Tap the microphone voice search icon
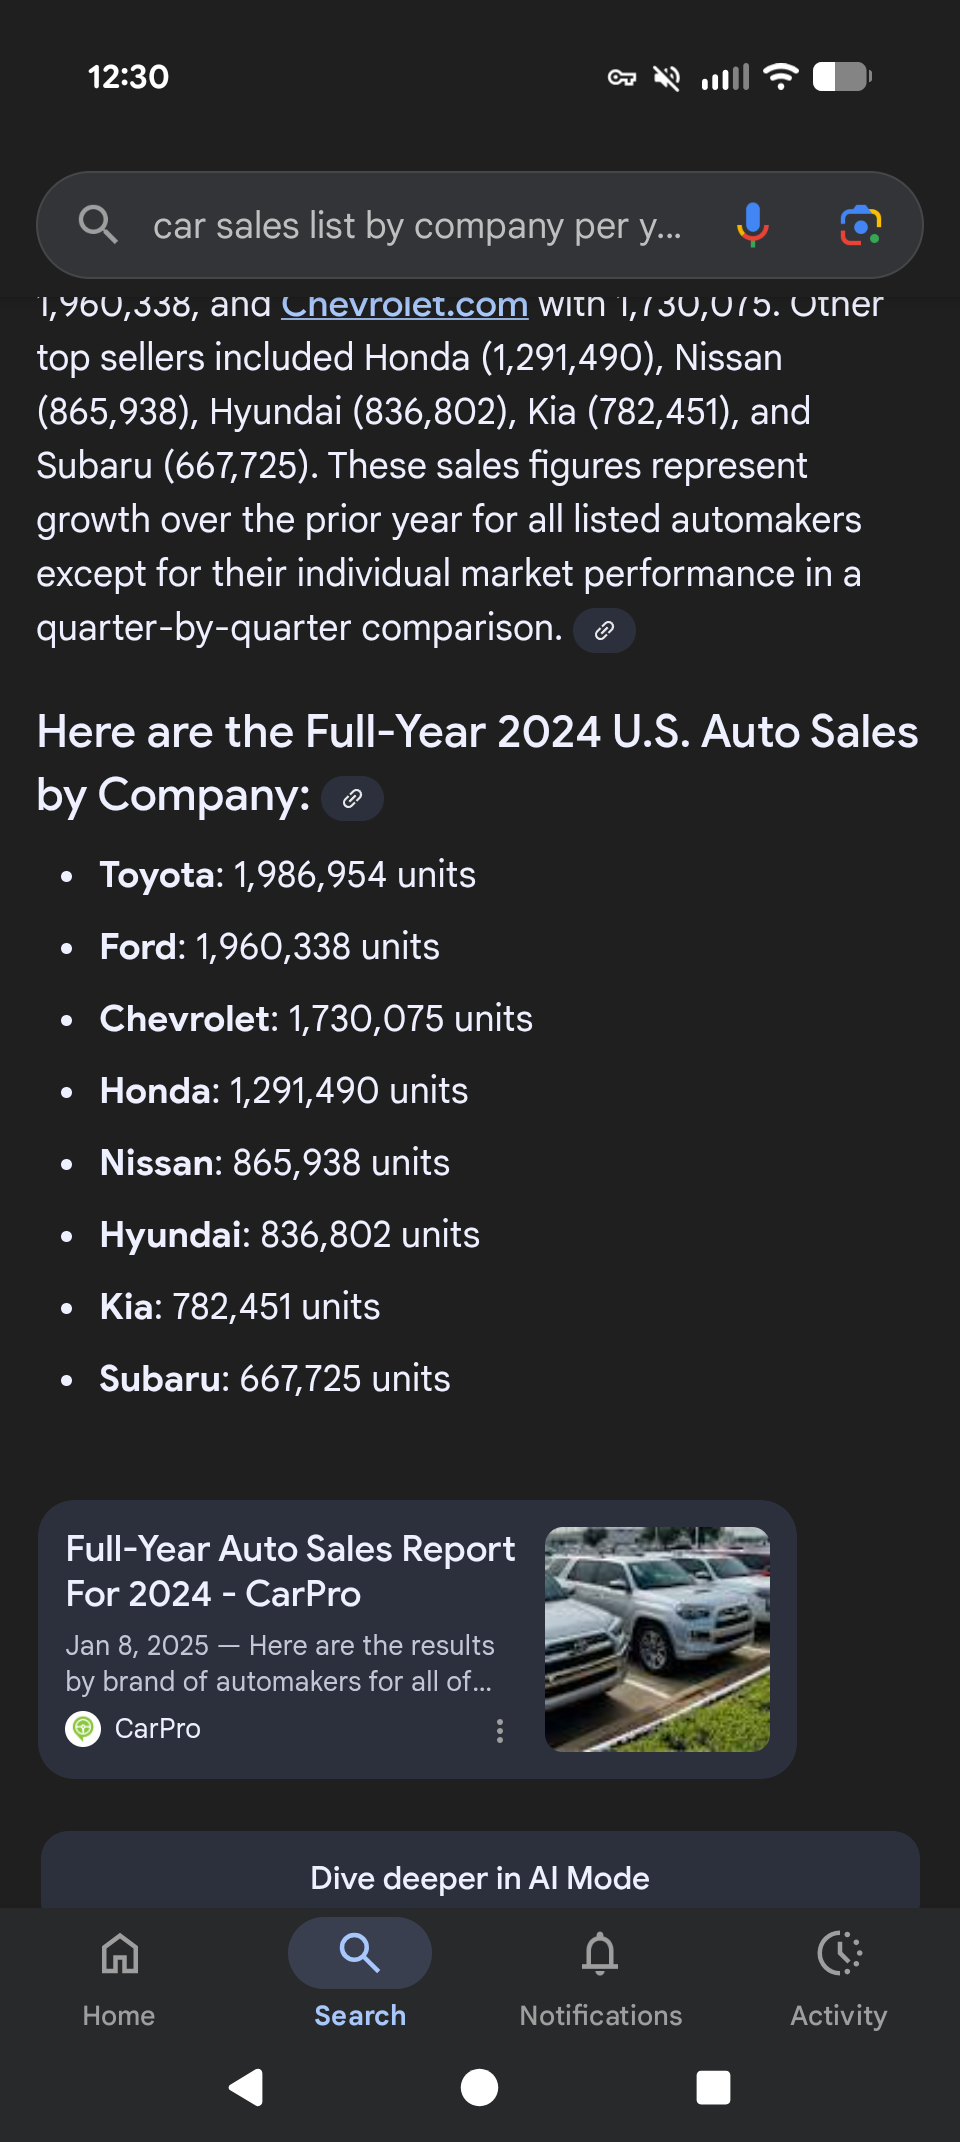The height and width of the screenshot is (2142, 960). click(752, 225)
